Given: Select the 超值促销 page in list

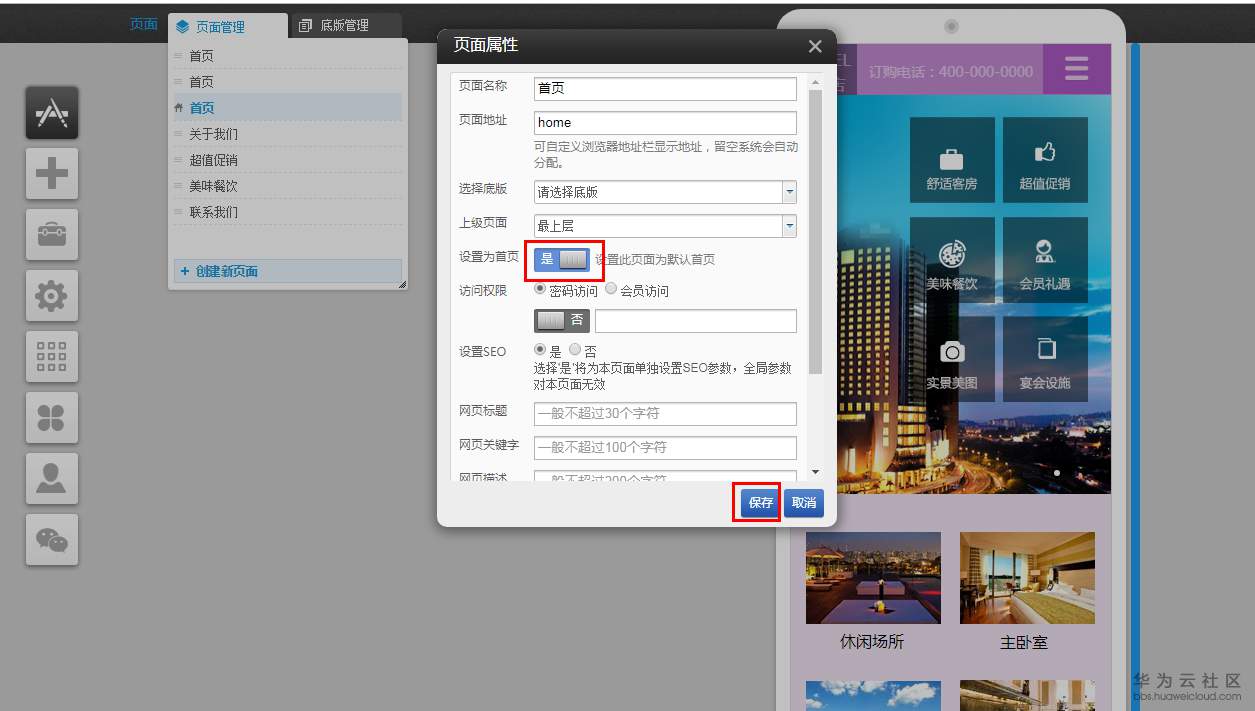Looking at the screenshot, I should (288, 160).
